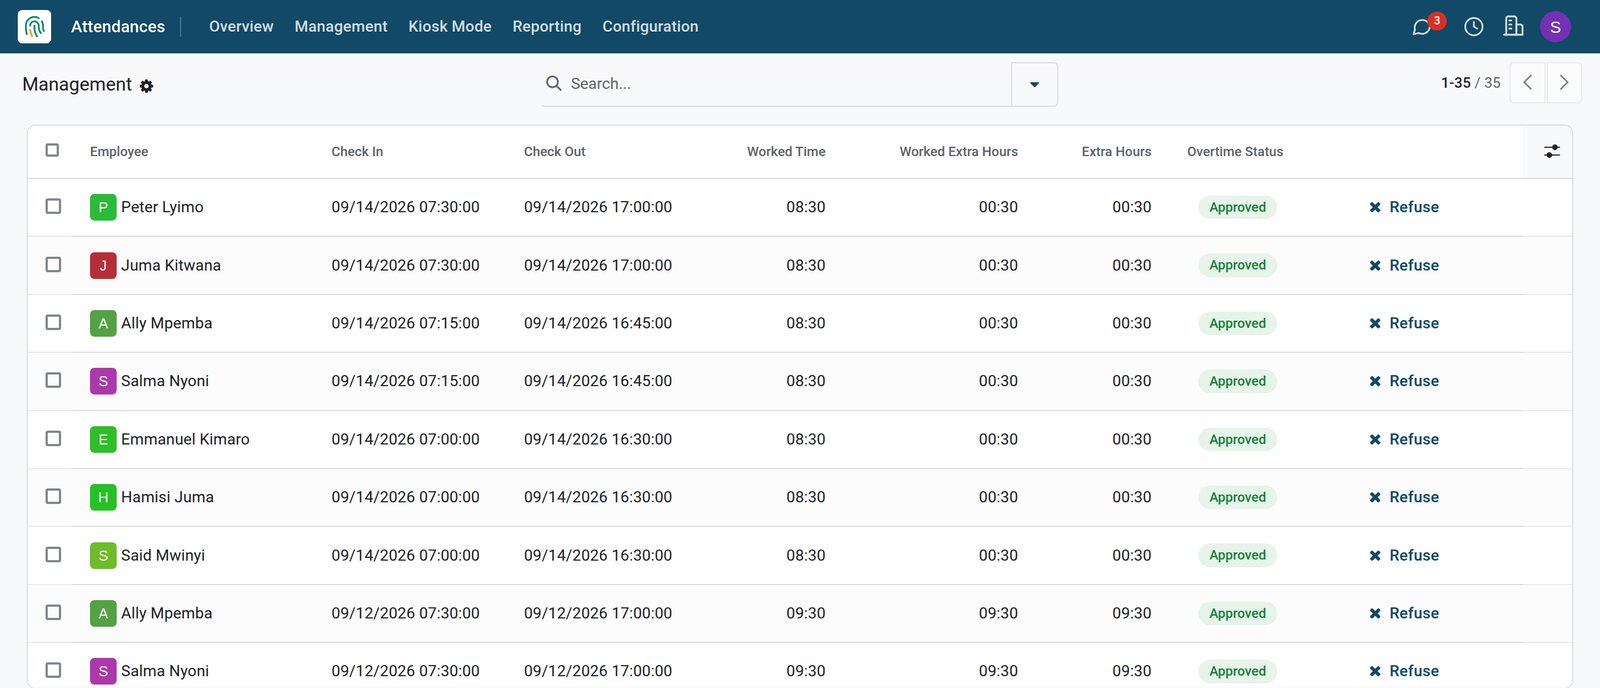Sort by the Employee column header

(x=119, y=152)
